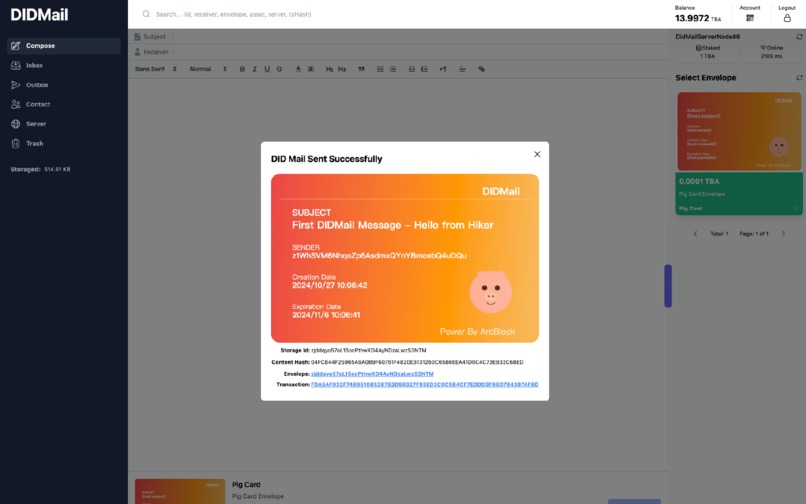Click the sent DIDMail pig card preview
Viewport: 806px width, 504px height.
point(405,258)
